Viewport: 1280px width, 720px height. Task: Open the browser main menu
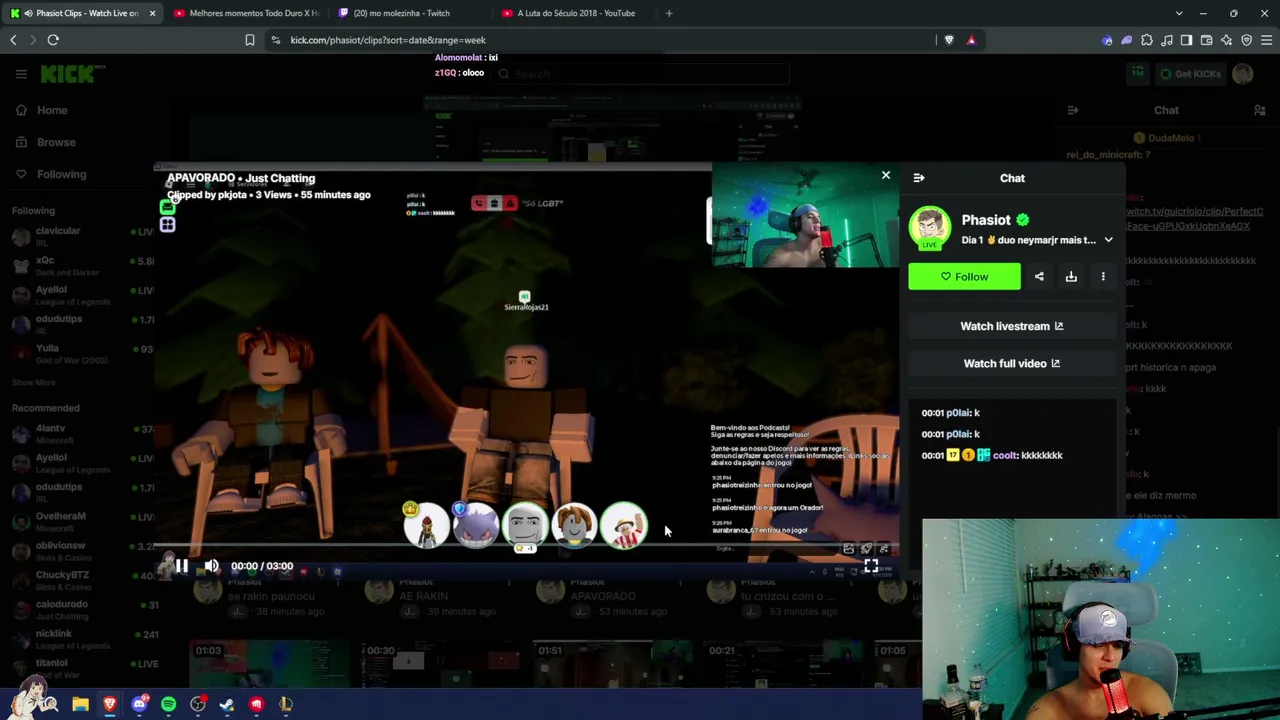[1266, 40]
